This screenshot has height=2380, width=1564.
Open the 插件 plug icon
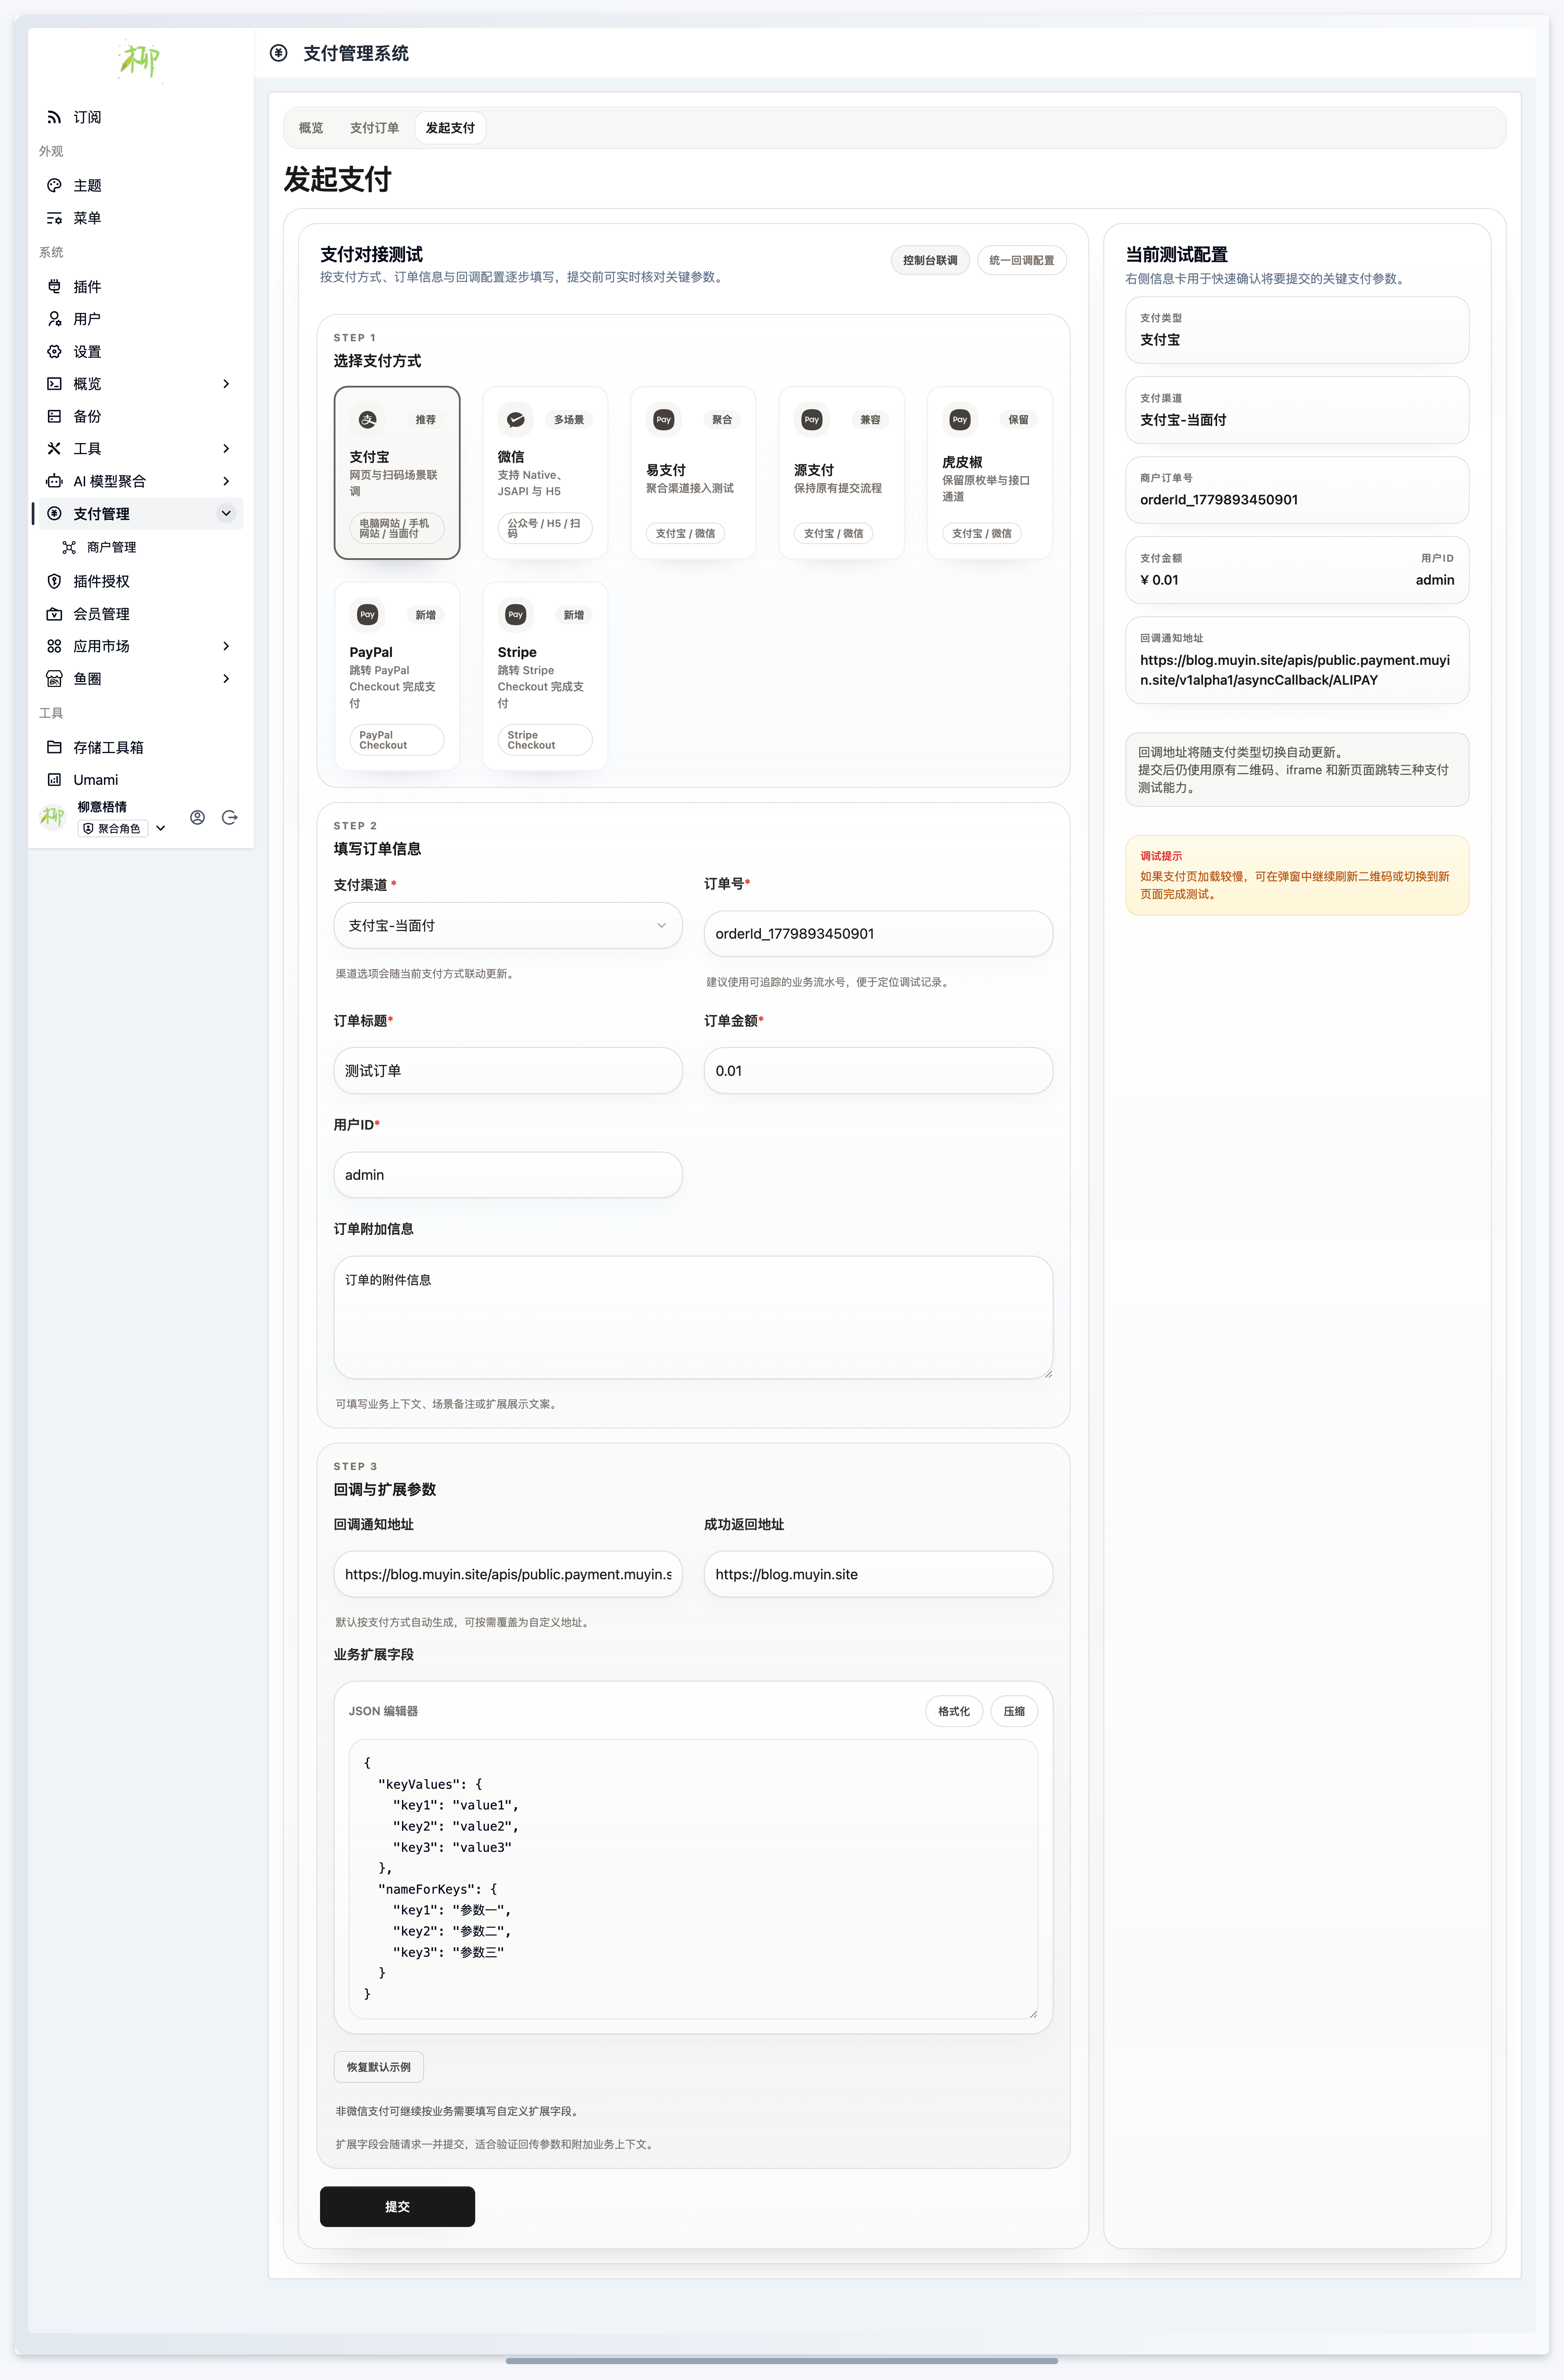[54, 286]
